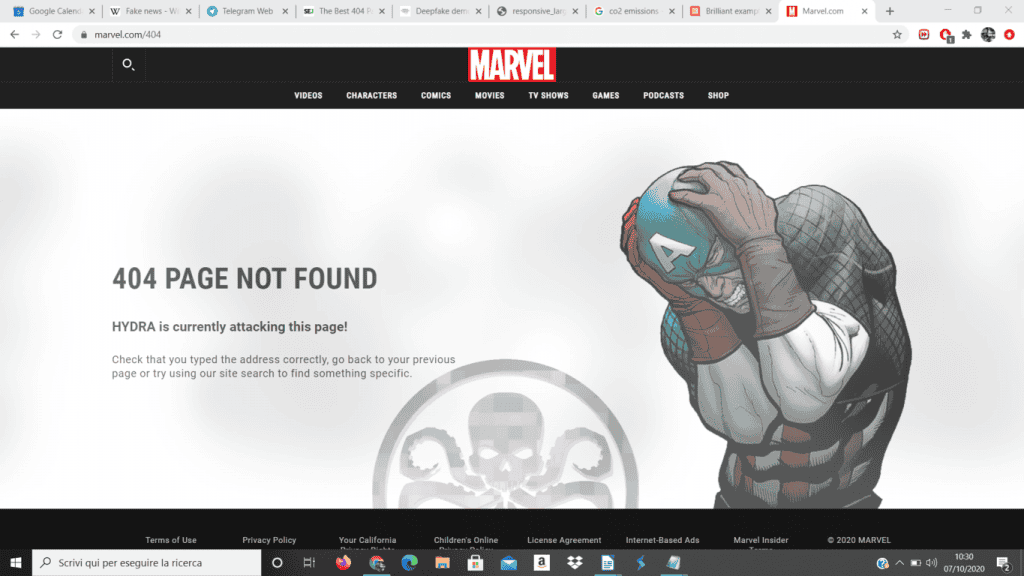
Task: Click the Terms of Use footer link
Action: pos(170,540)
